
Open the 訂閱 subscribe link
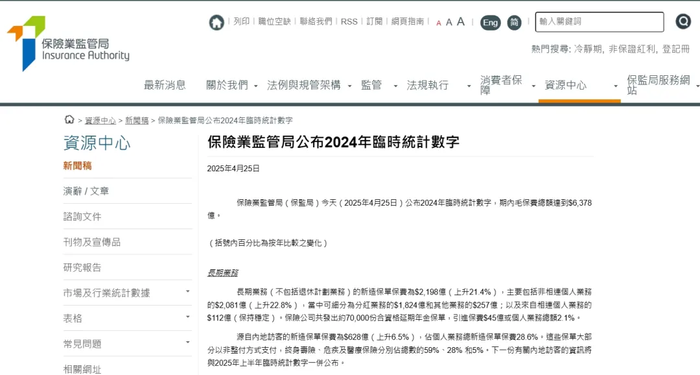(x=375, y=21)
